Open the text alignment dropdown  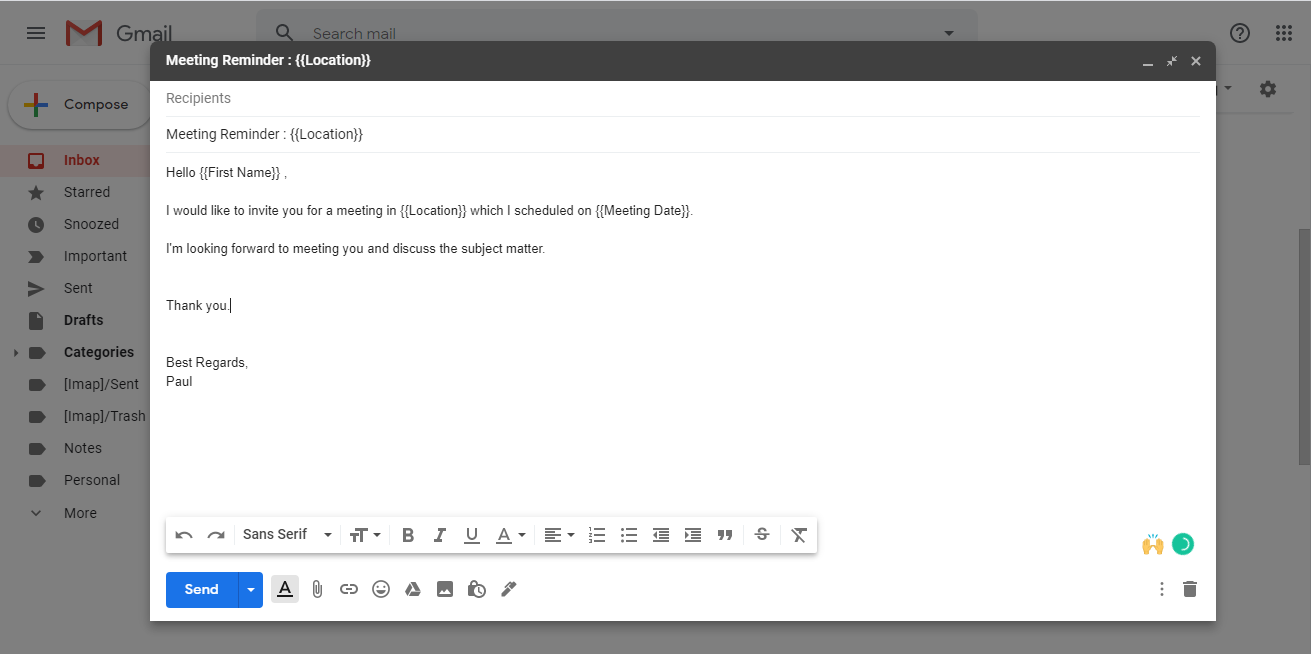point(559,535)
